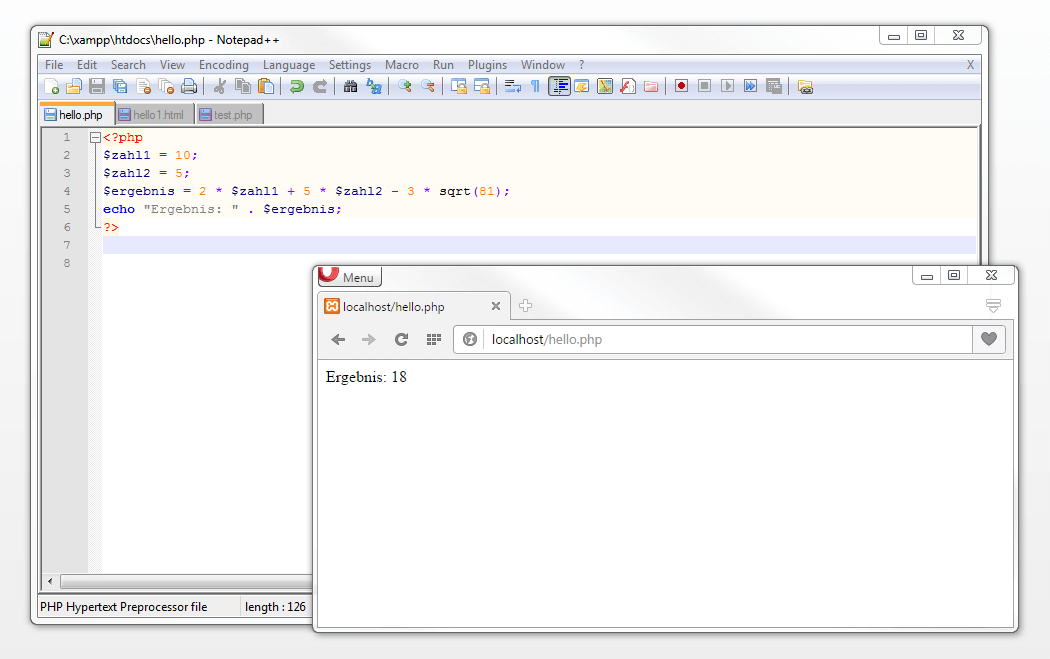The image size is (1050, 659).
Task: Click Run Macro Multiple Times icon
Action: tap(751, 86)
